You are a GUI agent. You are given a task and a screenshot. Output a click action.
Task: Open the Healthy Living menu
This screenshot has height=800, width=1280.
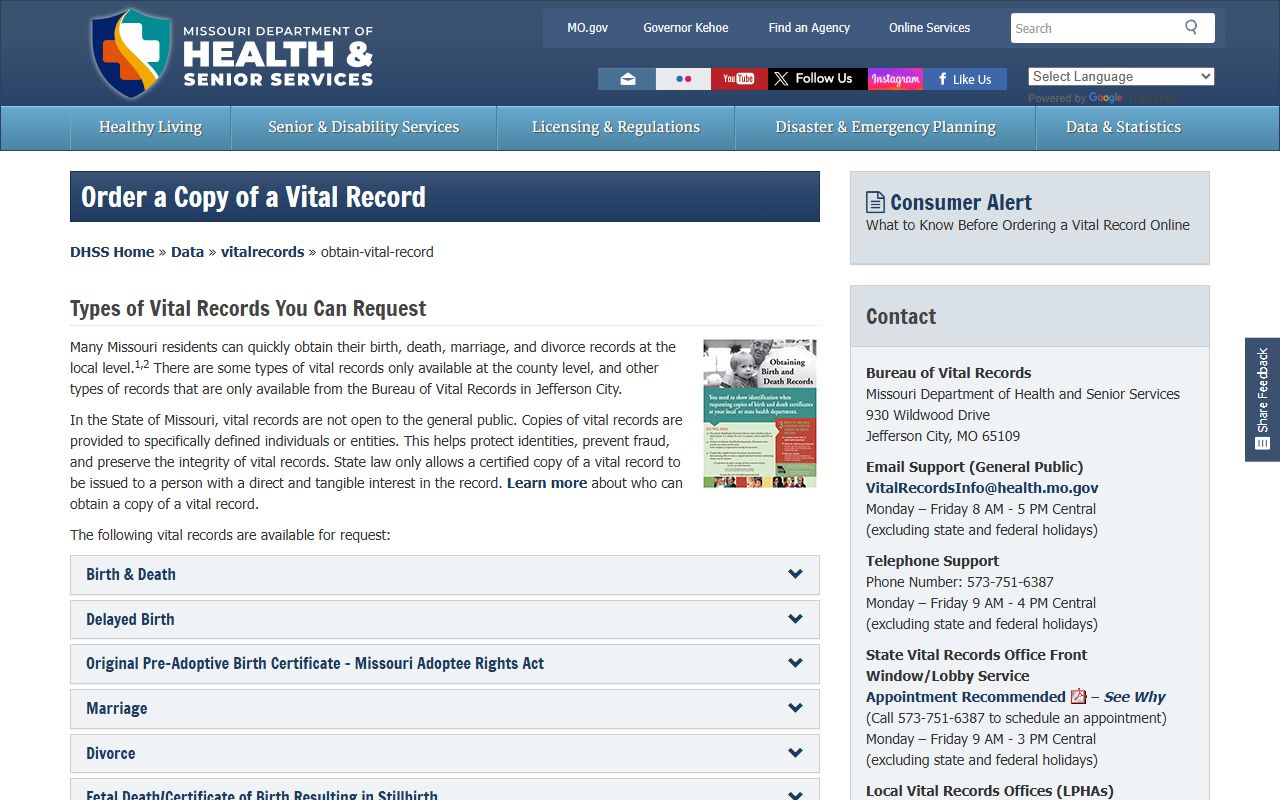[x=150, y=128]
